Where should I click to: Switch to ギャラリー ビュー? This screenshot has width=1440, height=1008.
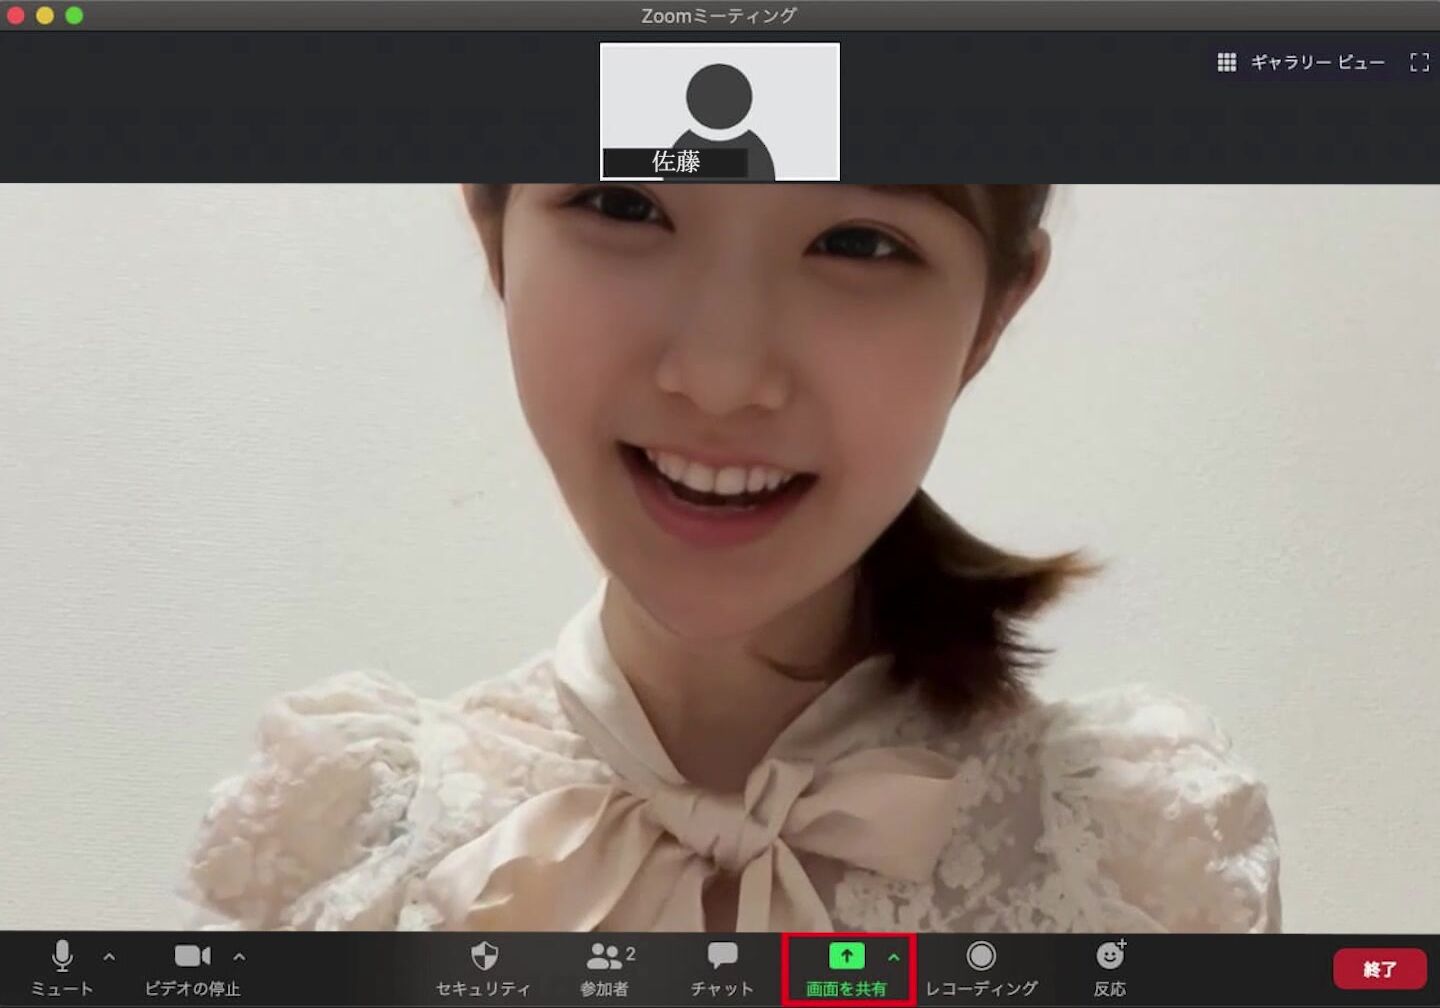pyautogui.click(x=1302, y=63)
